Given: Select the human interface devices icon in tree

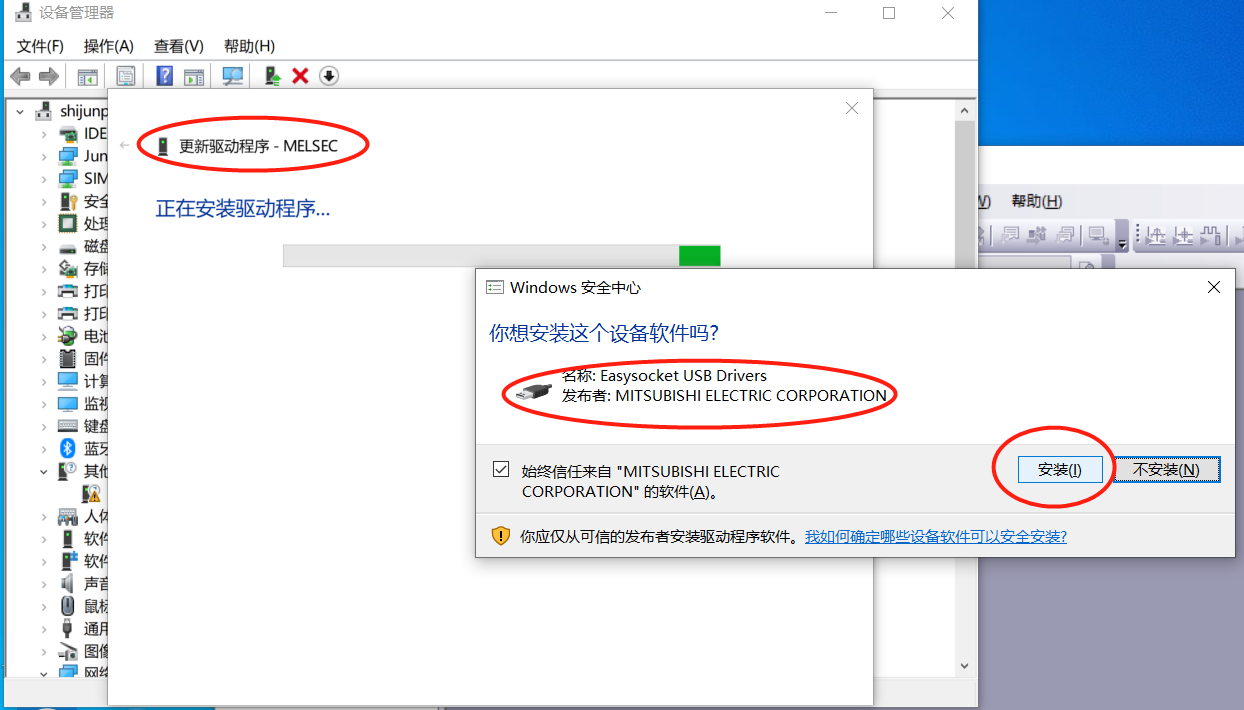Looking at the screenshot, I should (68, 516).
